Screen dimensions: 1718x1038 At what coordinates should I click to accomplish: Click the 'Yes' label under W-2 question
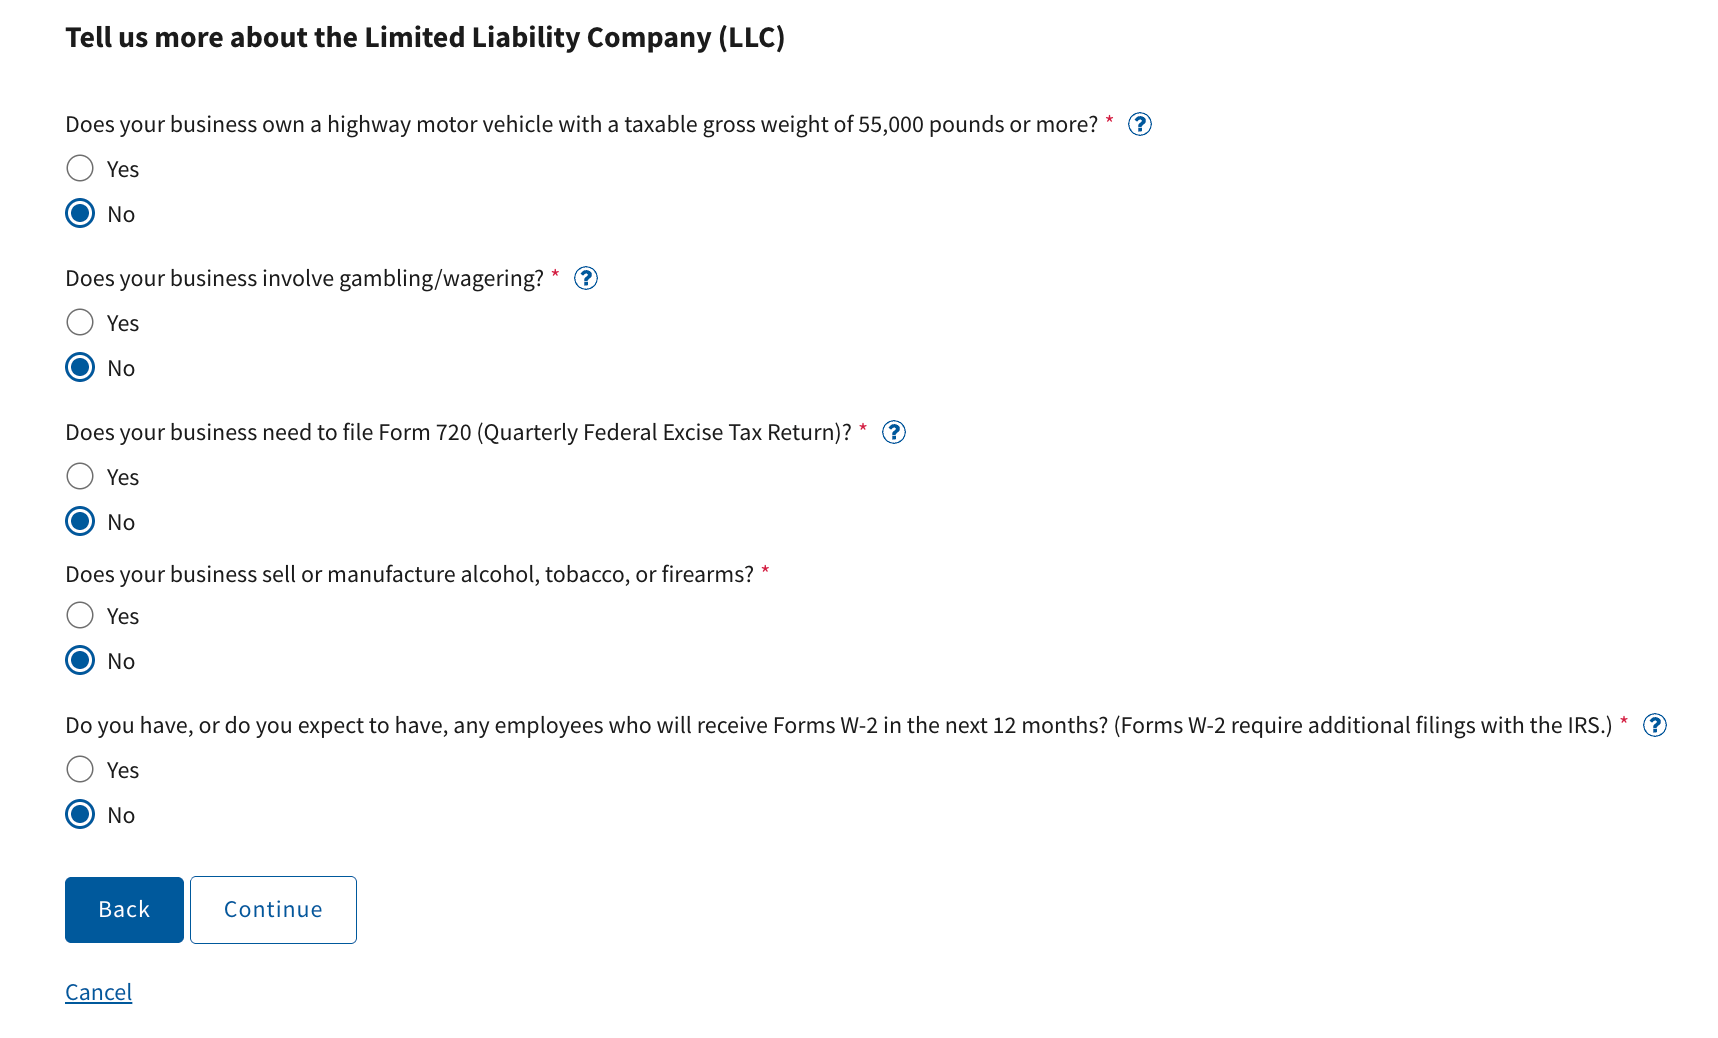(123, 770)
